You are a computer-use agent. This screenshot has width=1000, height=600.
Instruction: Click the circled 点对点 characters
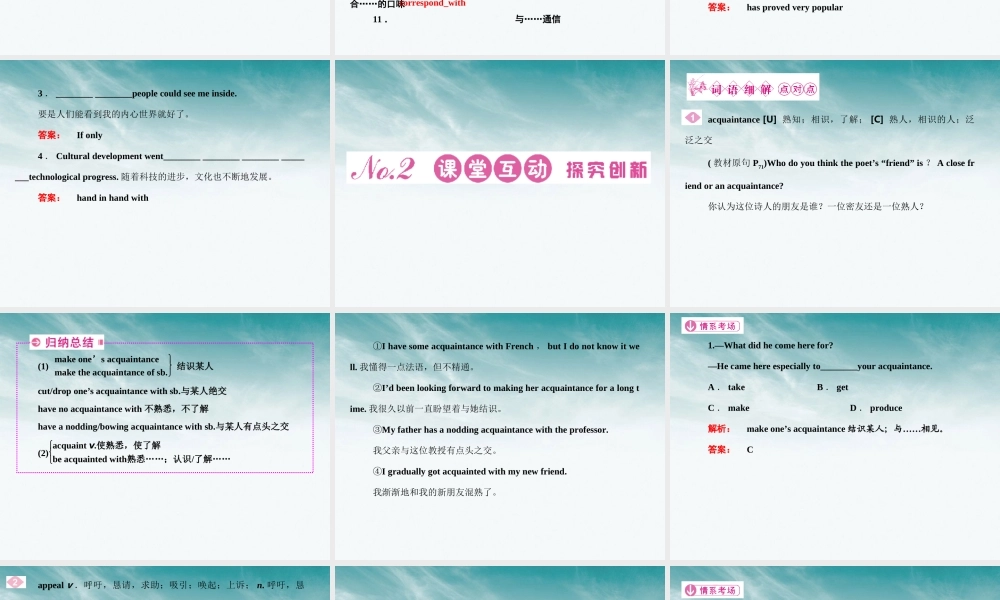tap(797, 89)
